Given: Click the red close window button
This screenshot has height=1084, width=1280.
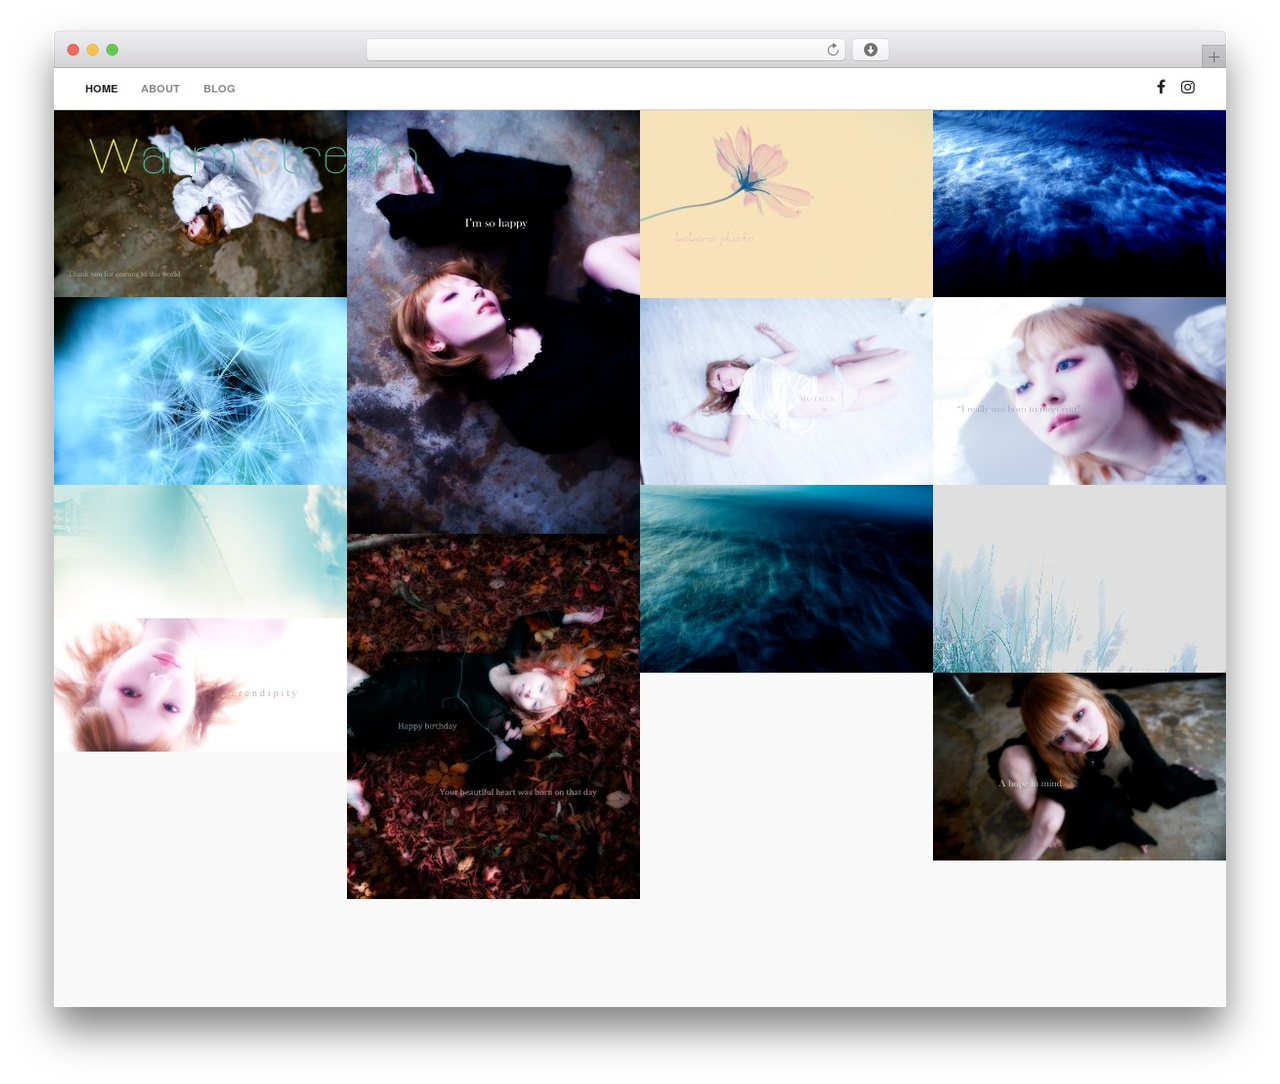Looking at the screenshot, I should click(73, 50).
